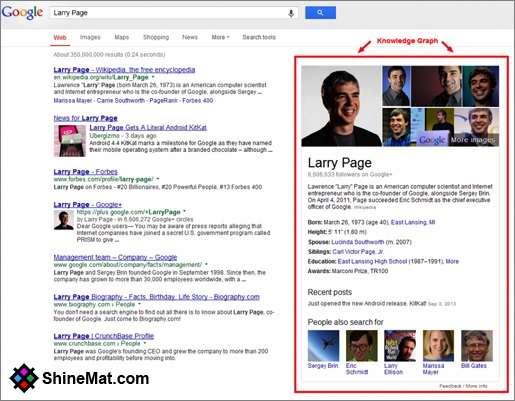Click the microphone voice search icon
Screen dimensions: 515x401
pyautogui.click(x=291, y=13)
